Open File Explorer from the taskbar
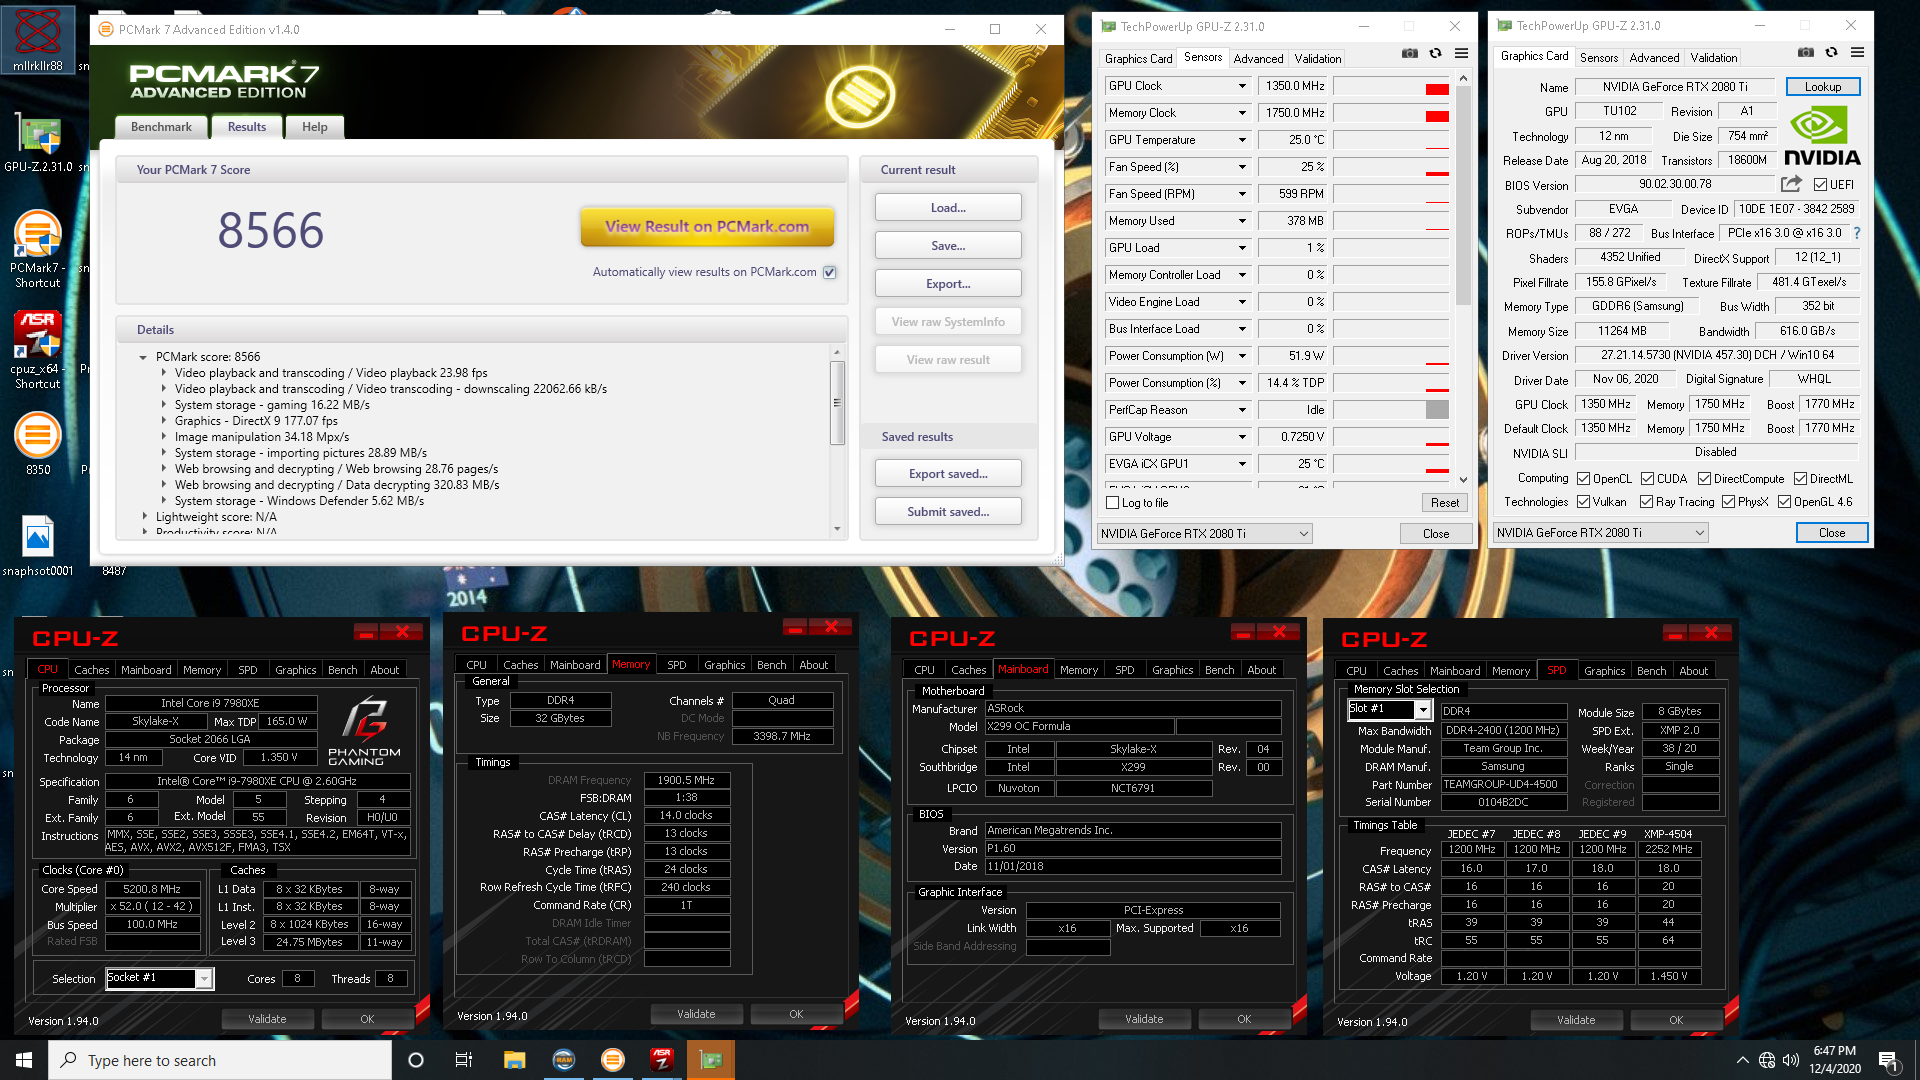Screen dimensions: 1920x1080 pos(514,1060)
